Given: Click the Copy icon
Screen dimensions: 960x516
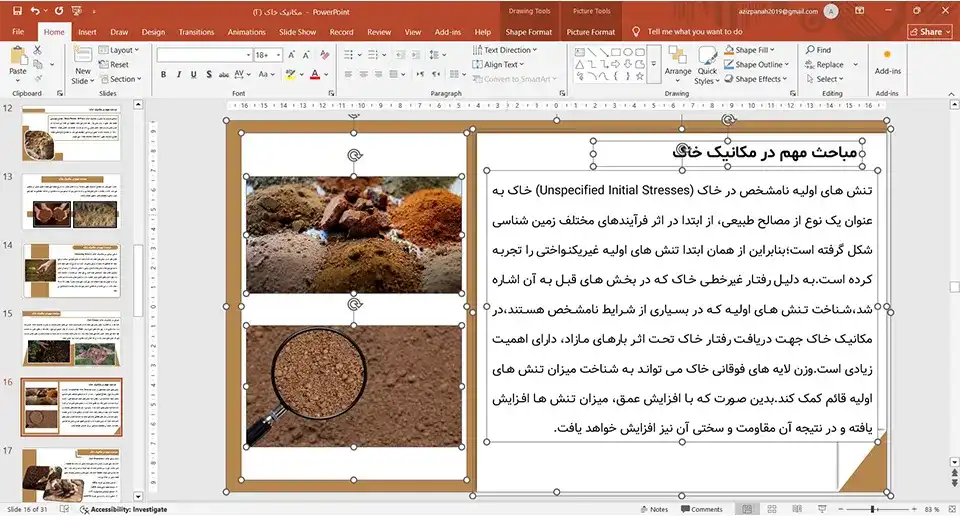Looking at the screenshot, I should click(38, 65).
